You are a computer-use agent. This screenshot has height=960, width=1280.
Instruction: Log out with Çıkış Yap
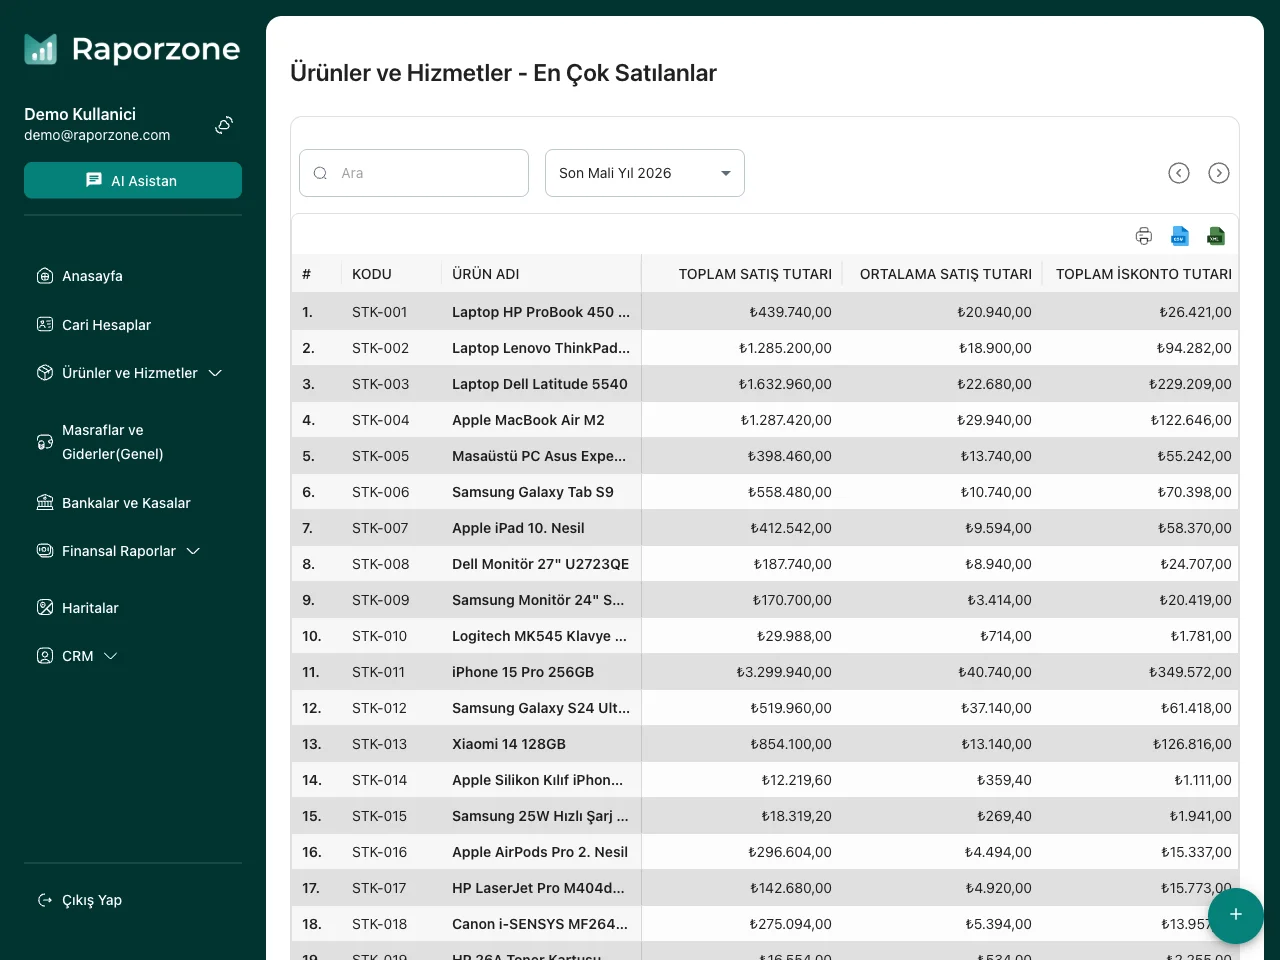[91, 900]
